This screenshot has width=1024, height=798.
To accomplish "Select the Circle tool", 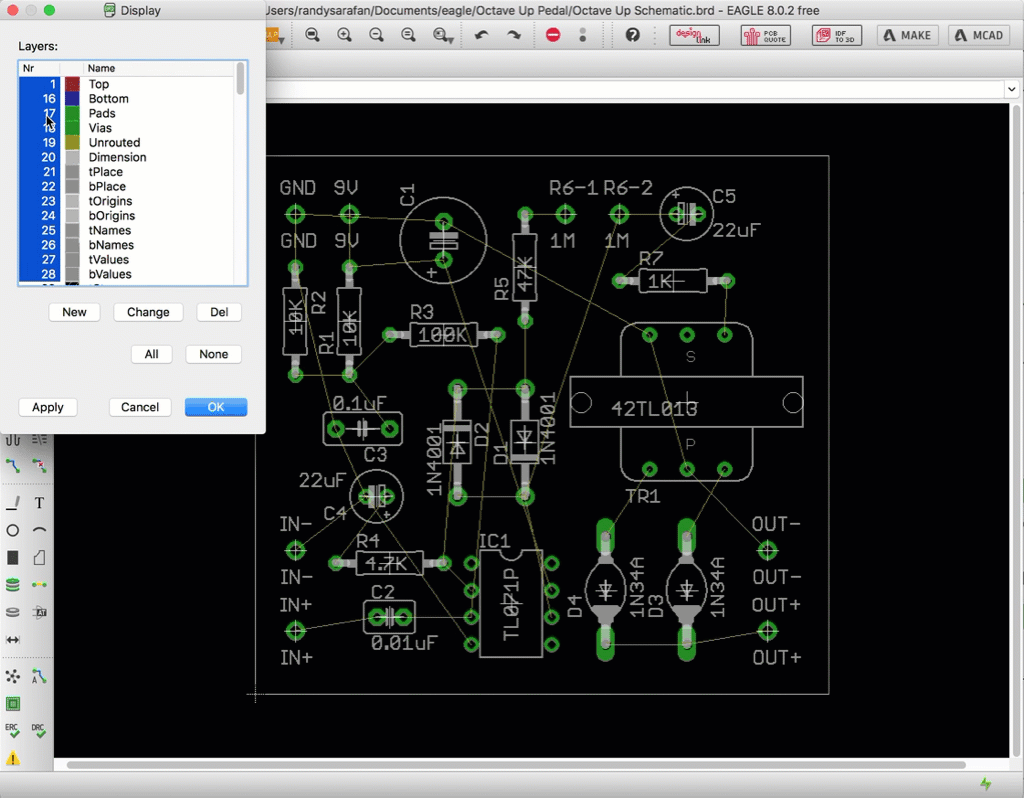I will [12, 530].
